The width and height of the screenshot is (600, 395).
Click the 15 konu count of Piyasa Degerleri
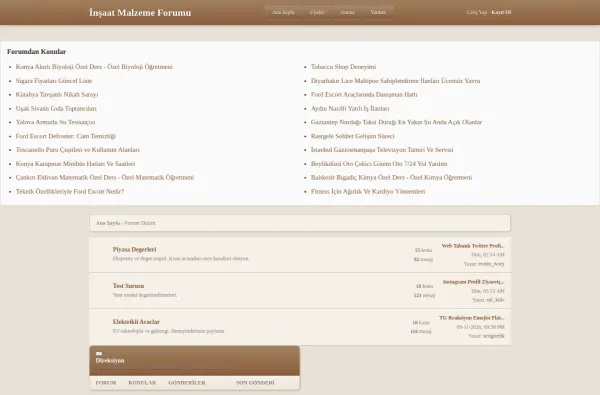click(423, 250)
